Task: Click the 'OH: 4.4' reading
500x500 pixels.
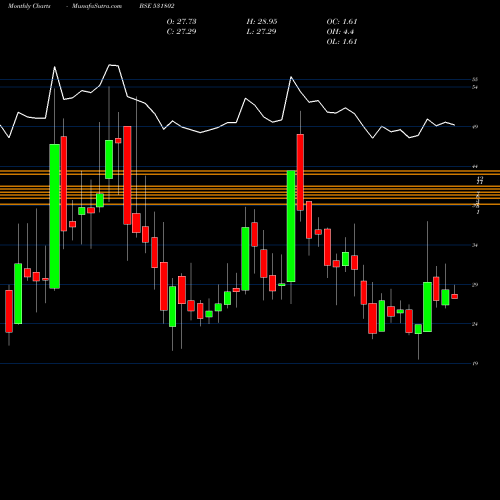Action: (x=340, y=32)
